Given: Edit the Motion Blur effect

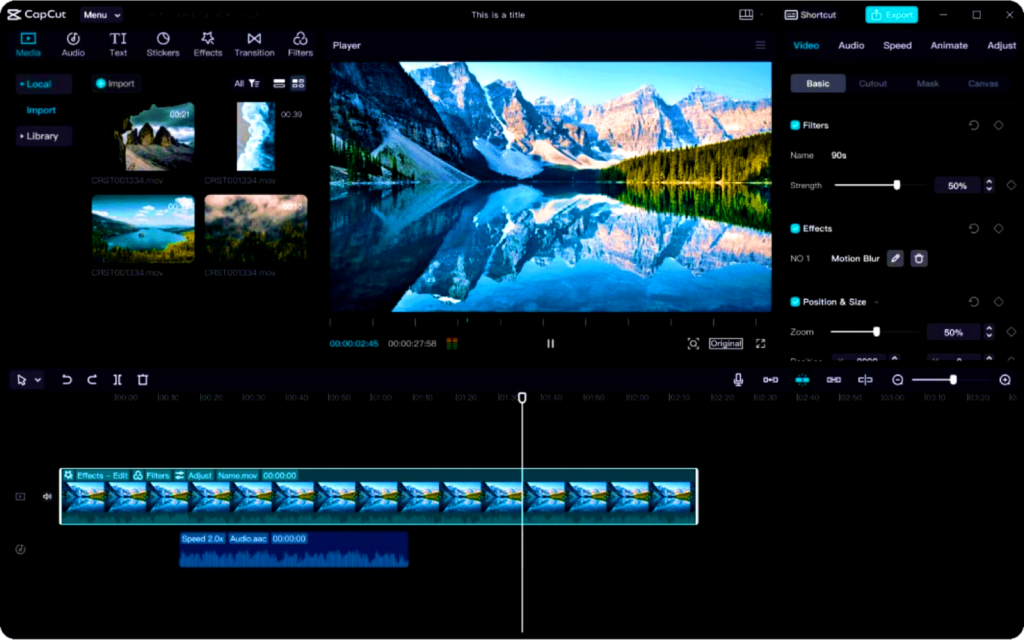Looking at the screenshot, I should click(895, 258).
